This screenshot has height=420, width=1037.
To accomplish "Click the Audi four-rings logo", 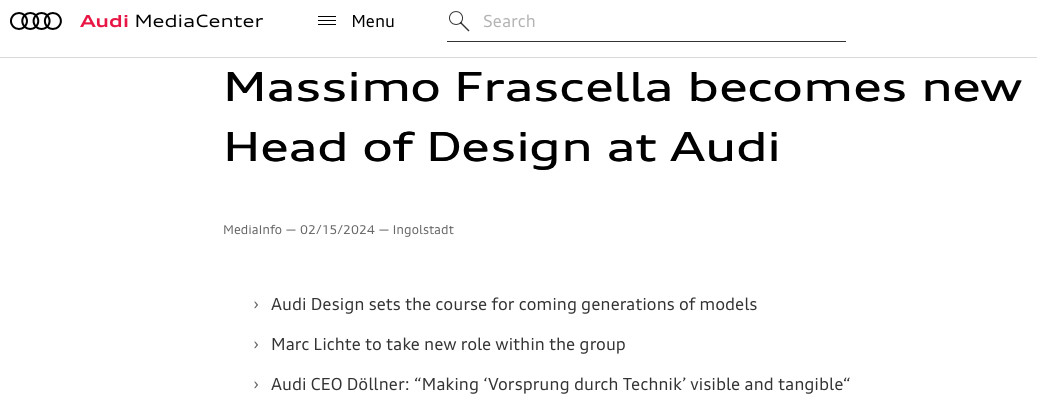I will tap(36, 21).
